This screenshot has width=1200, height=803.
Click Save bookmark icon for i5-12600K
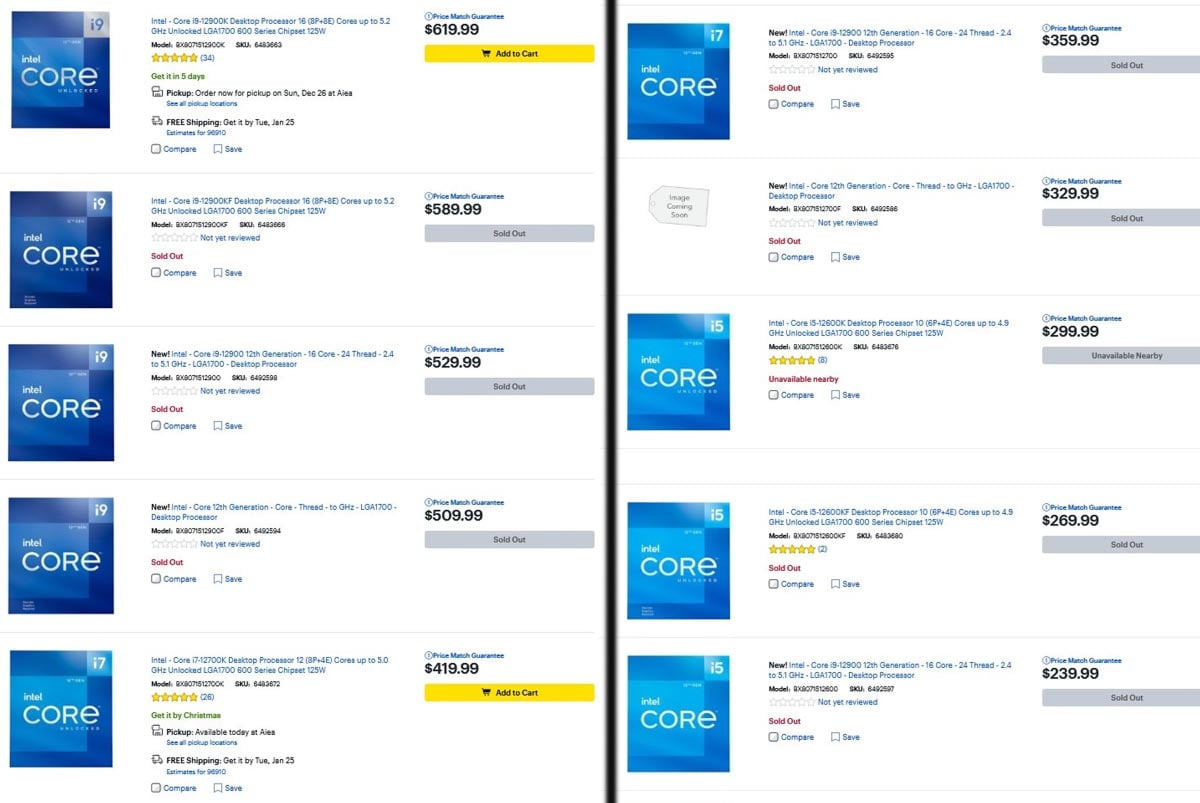click(836, 395)
